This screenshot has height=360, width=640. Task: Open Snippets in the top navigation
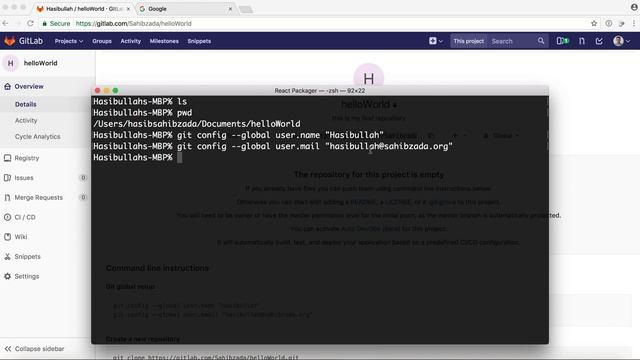pos(199,41)
